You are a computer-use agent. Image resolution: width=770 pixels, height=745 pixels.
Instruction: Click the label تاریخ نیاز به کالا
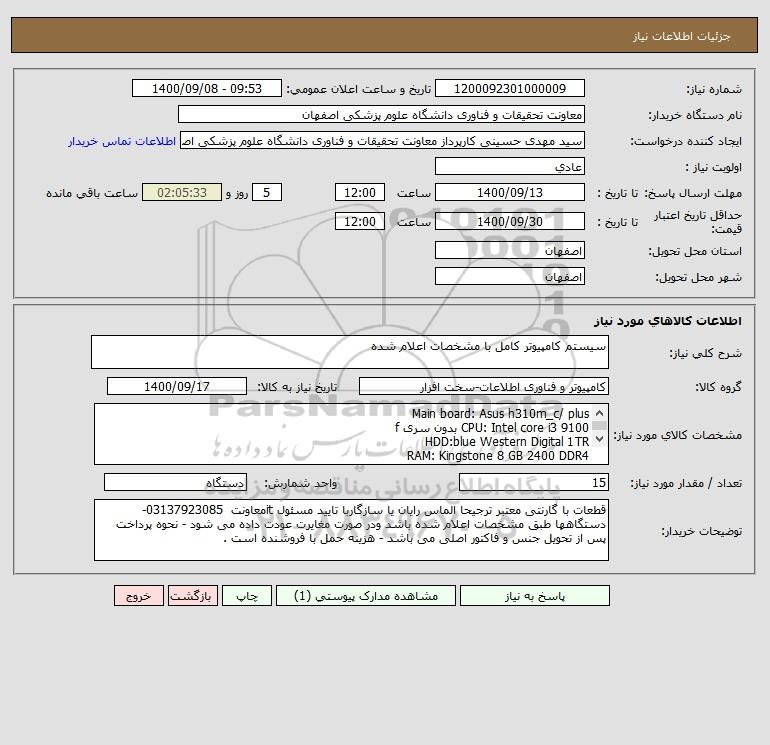(x=298, y=387)
